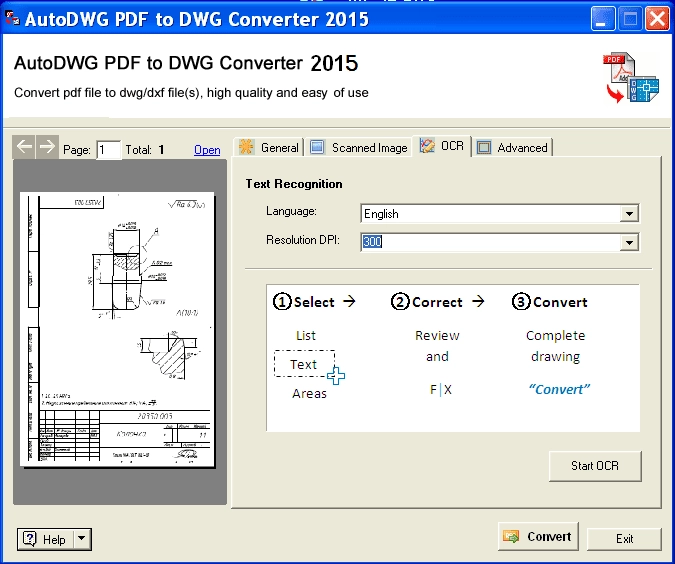675x564 pixels.
Task: Click the blue "Convert" text in instructions
Action: [559, 389]
